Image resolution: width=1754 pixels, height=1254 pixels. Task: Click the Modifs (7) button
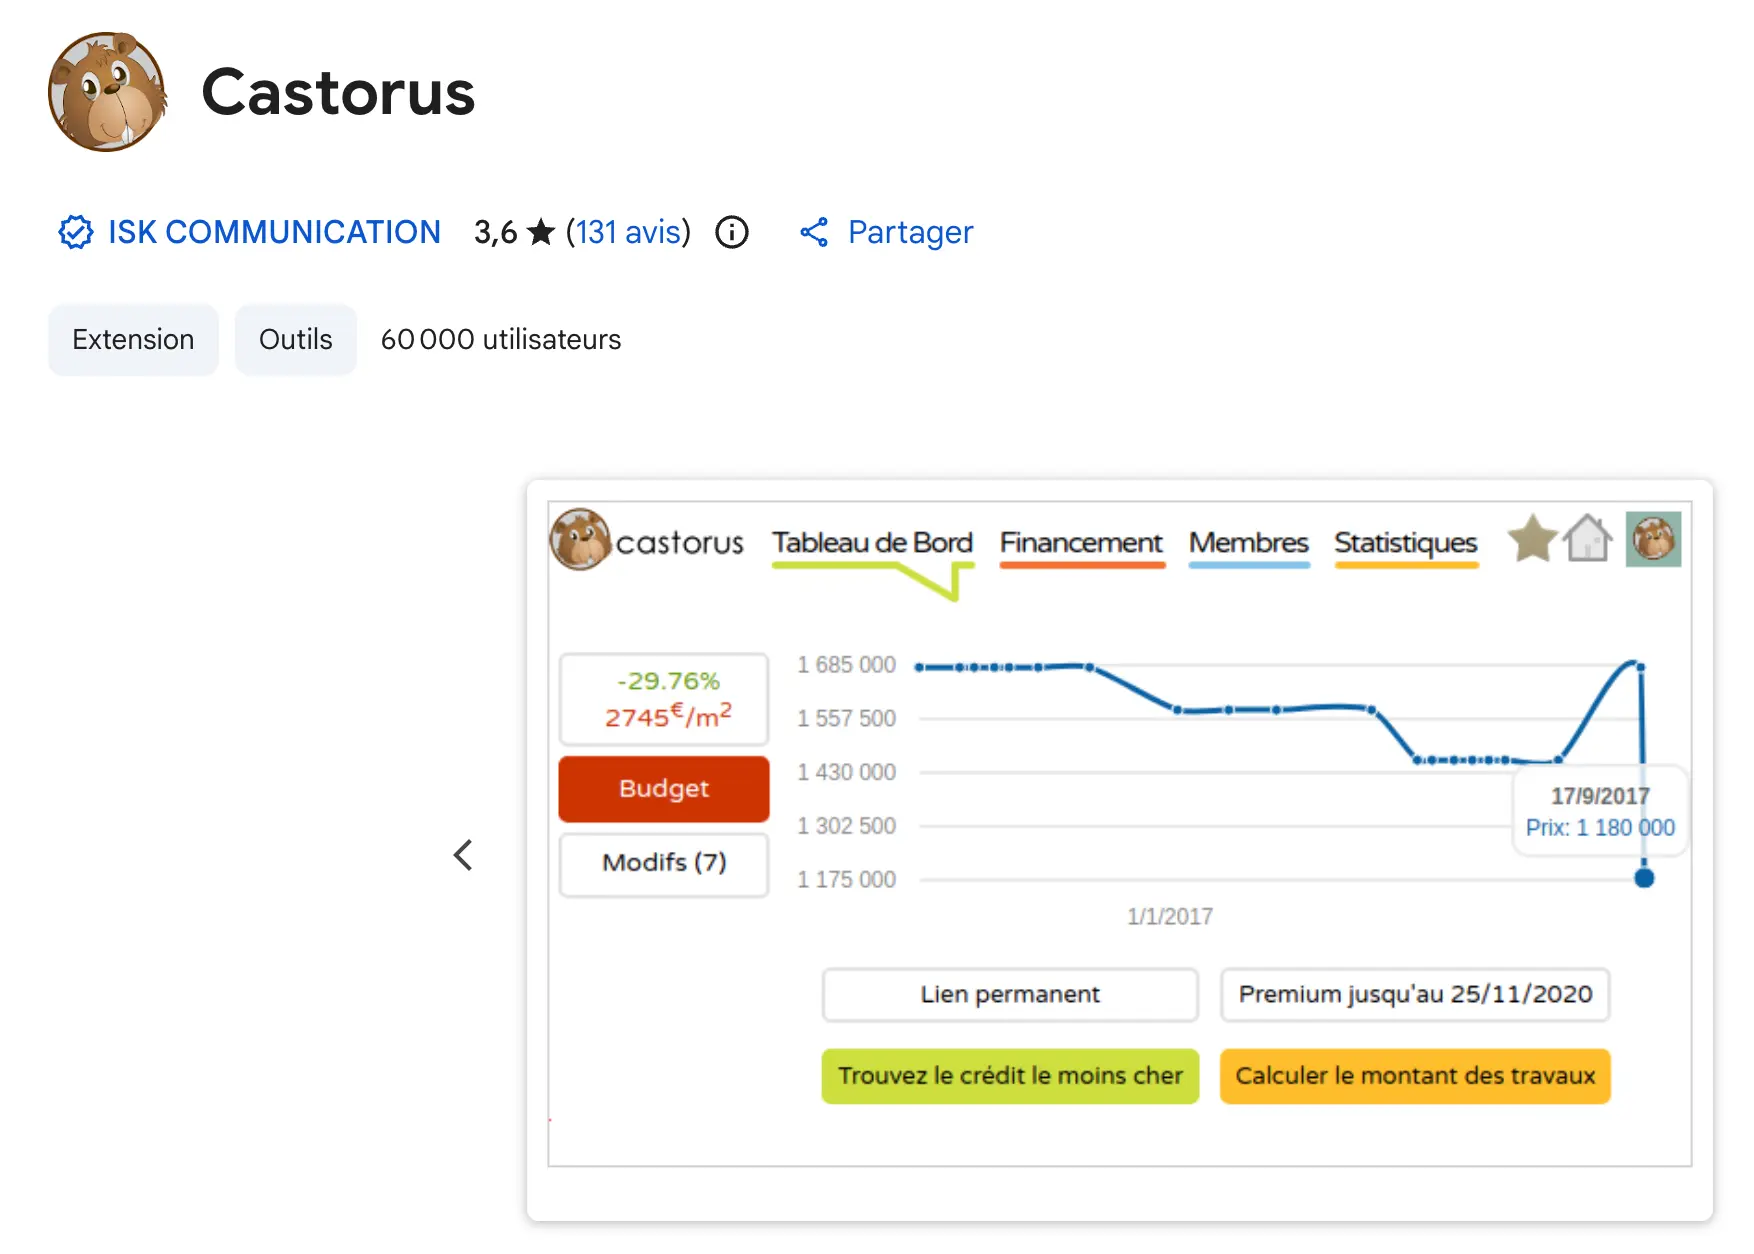(x=664, y=863)
